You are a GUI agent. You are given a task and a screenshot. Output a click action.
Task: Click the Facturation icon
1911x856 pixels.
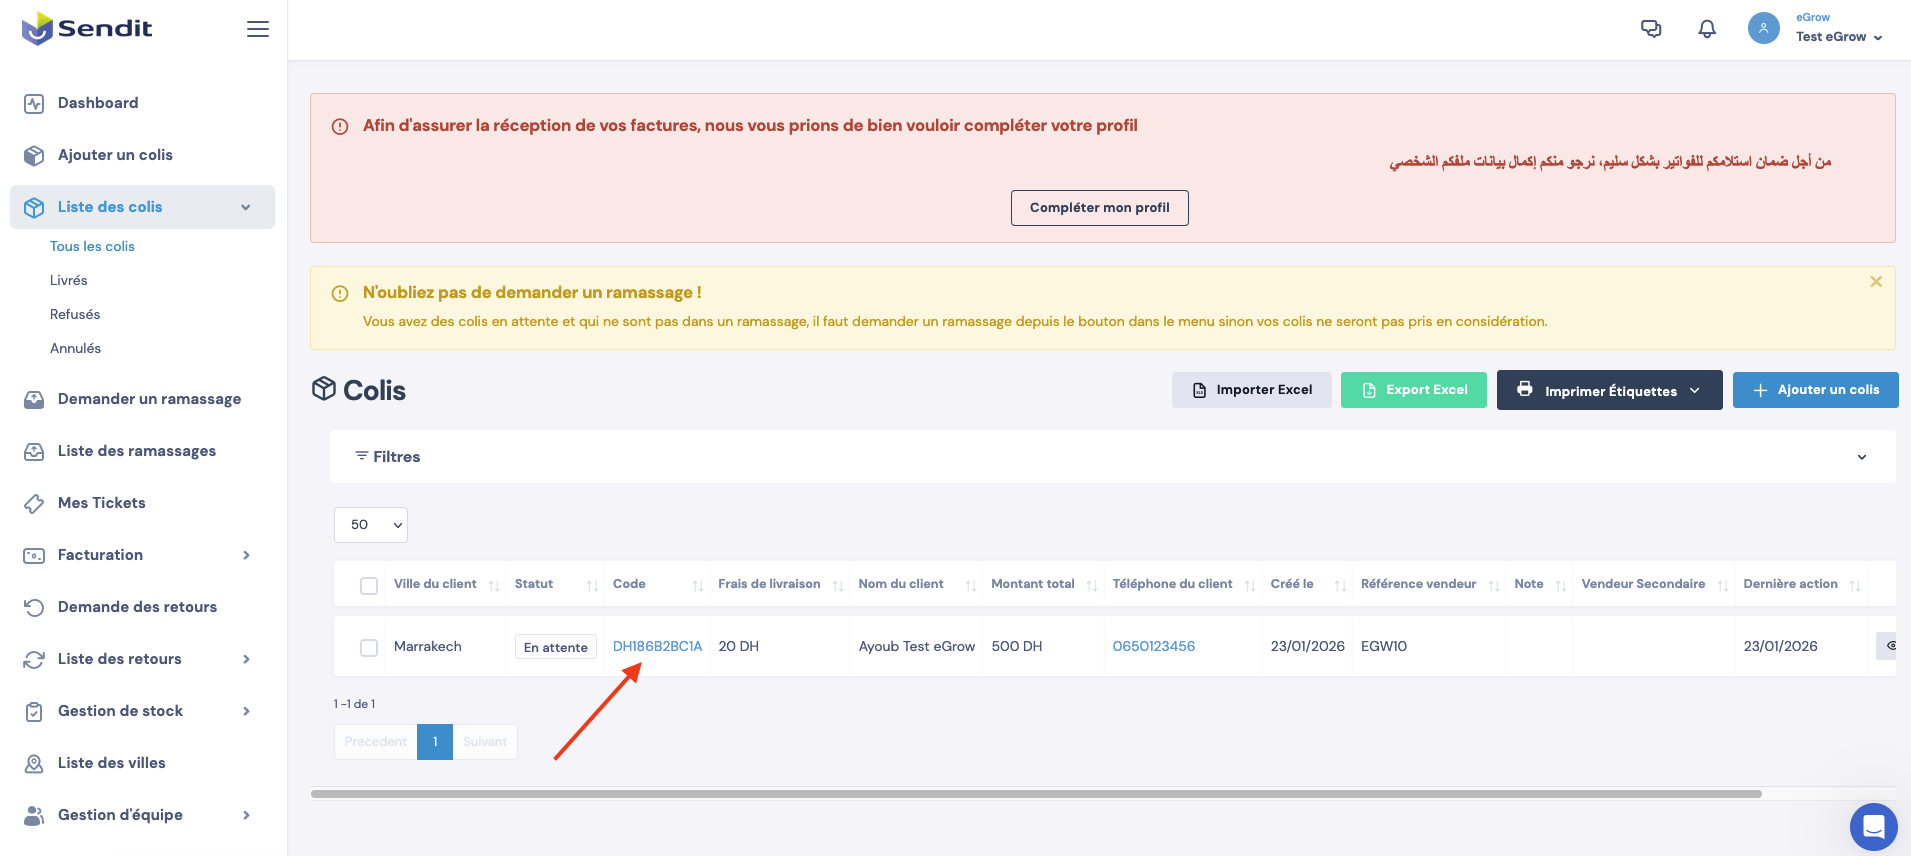point(34,555)
